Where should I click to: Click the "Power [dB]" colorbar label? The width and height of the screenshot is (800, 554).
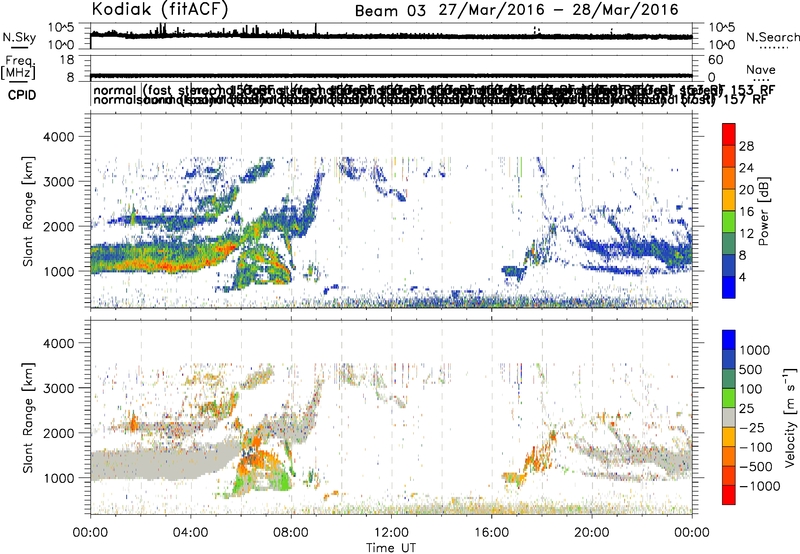(764, 211)
